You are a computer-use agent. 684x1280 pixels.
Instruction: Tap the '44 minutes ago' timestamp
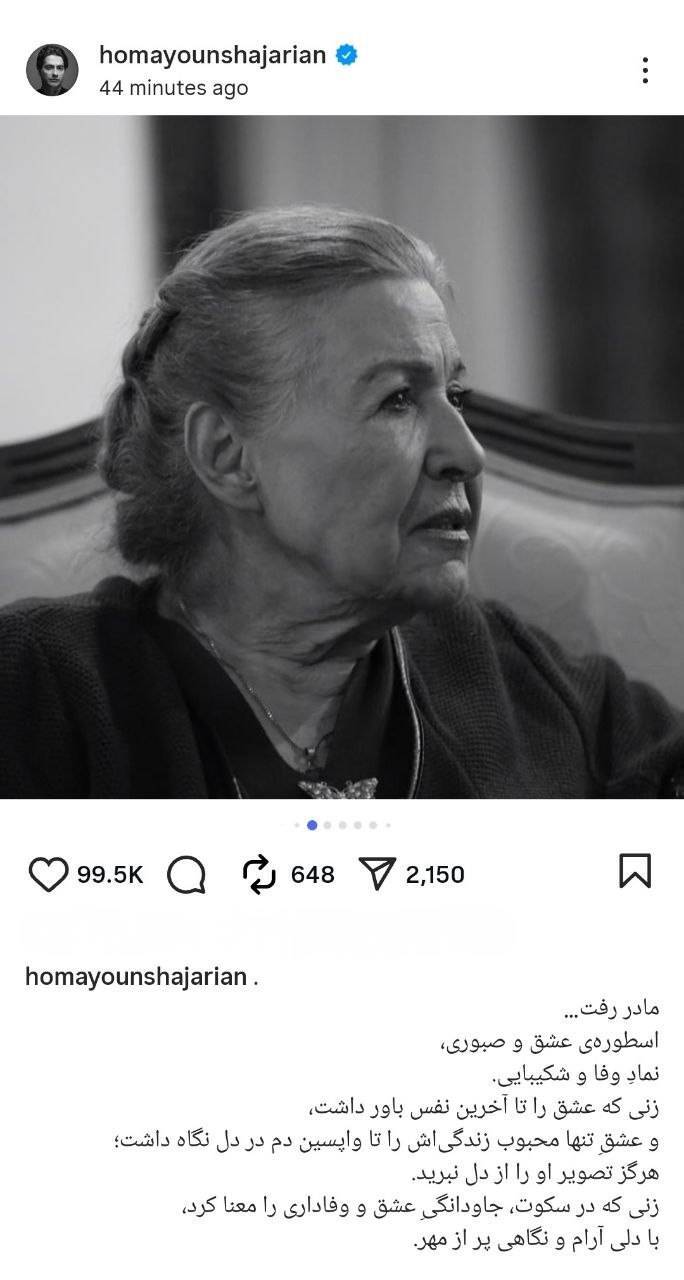point(173,88)
